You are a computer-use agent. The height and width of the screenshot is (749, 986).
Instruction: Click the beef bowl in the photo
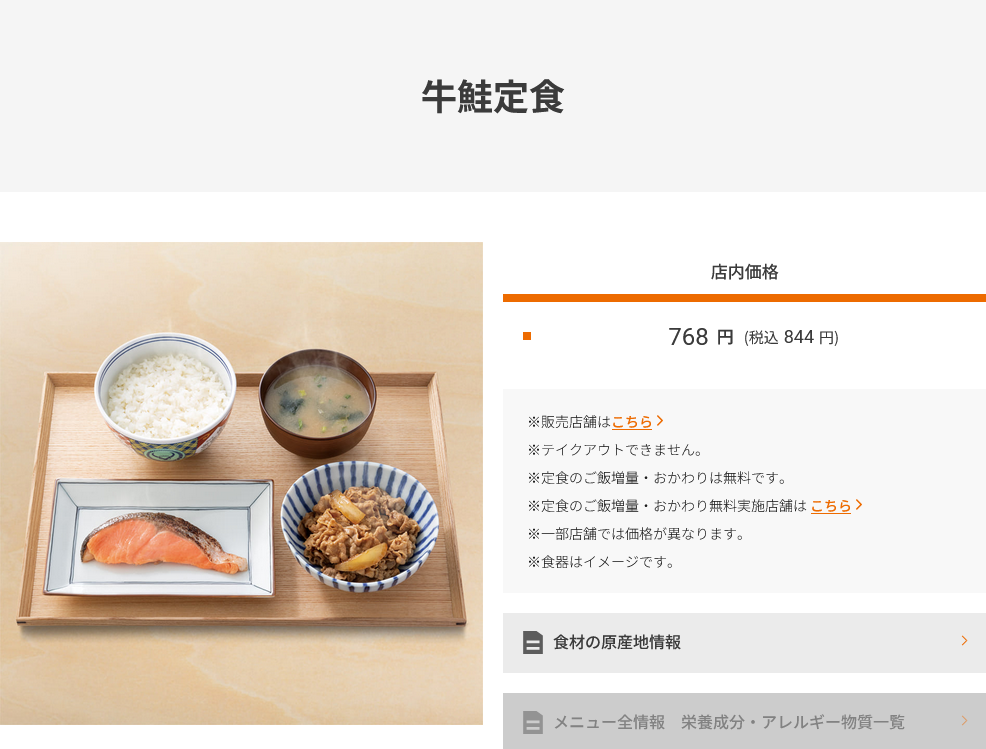[x=360, y=527]
